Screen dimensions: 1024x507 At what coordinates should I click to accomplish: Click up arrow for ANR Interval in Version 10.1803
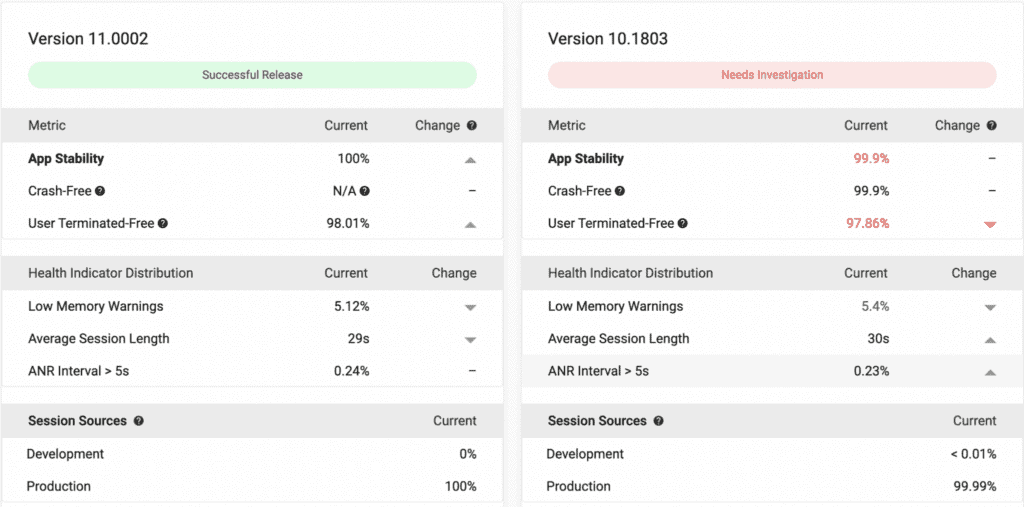click(x=990, y=372)
